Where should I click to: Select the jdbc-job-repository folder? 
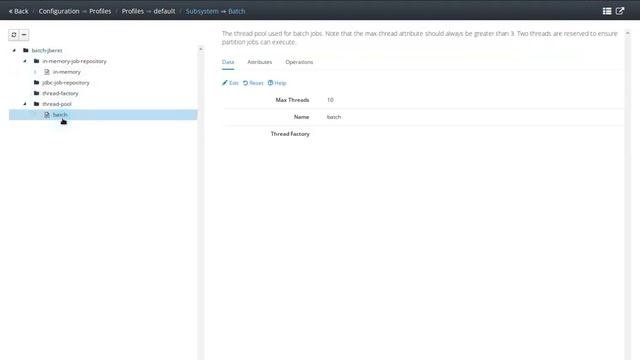[66, 82]
